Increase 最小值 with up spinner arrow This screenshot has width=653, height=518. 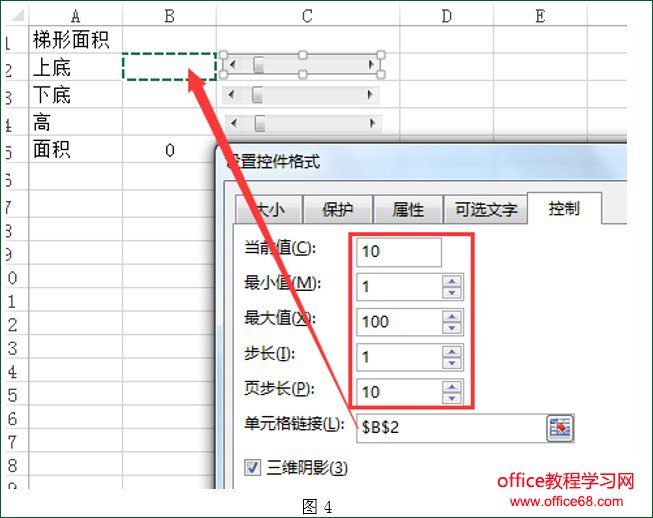click(452, 281)
